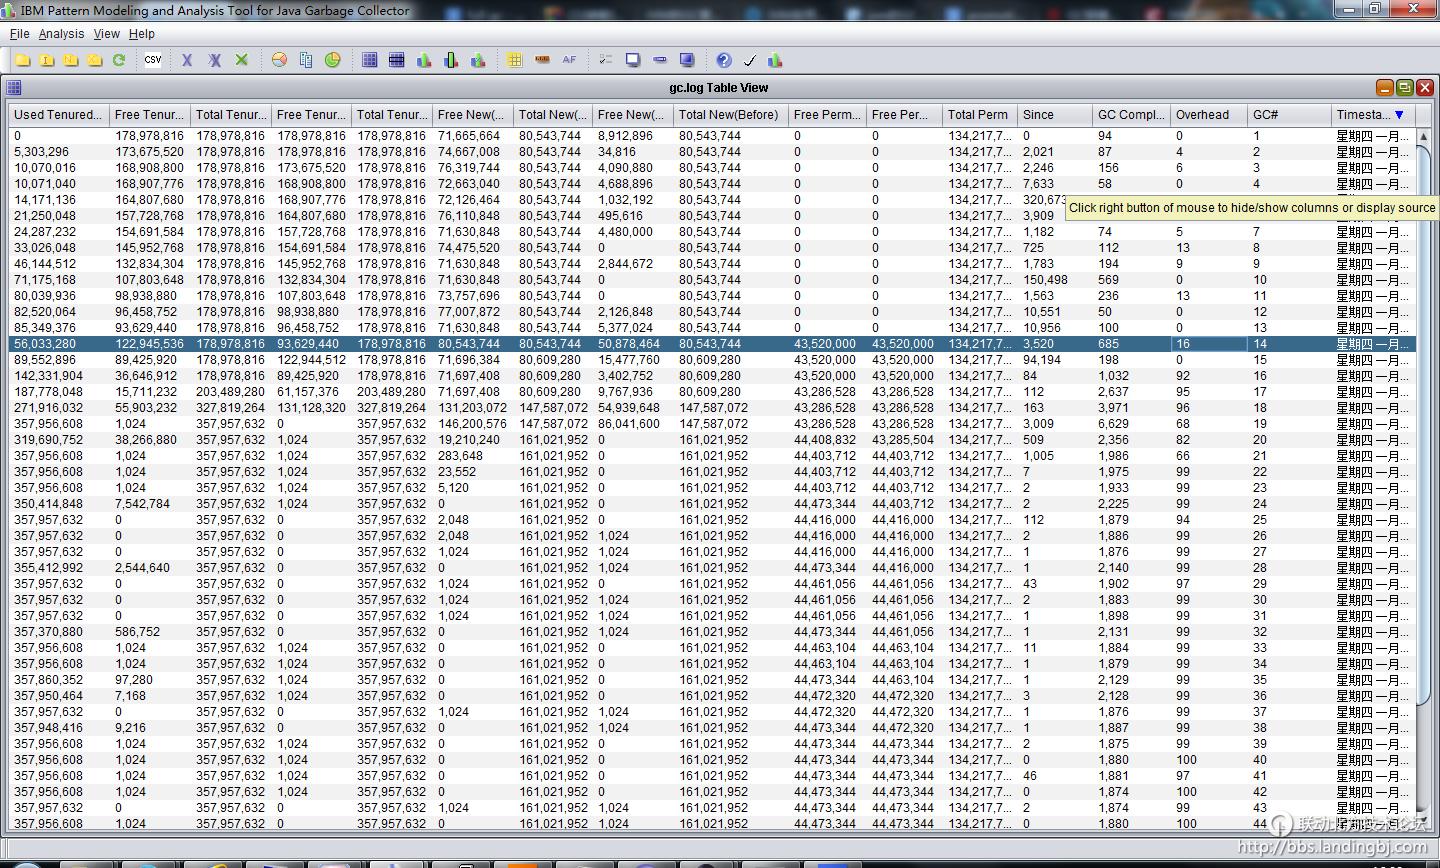Open the View menu
The width and height of the screenshot is (1440, 868).
[106, 34]
